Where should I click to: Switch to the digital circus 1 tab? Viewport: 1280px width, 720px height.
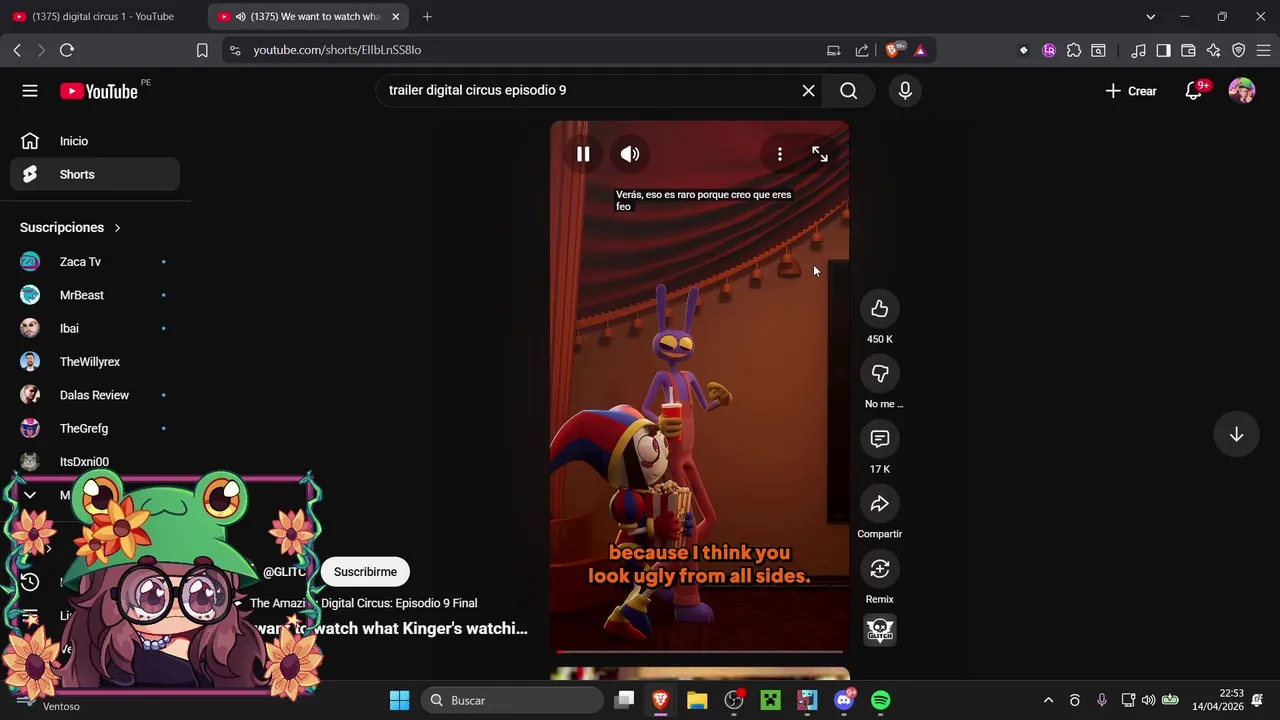102,16
